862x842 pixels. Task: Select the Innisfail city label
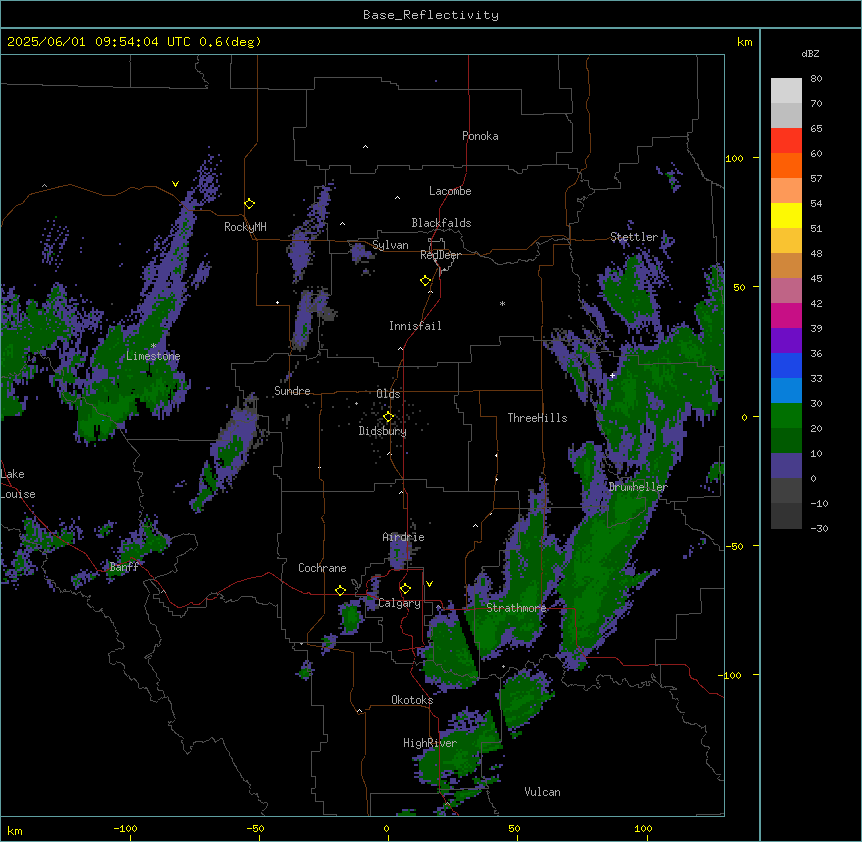(x=415, y=326)
